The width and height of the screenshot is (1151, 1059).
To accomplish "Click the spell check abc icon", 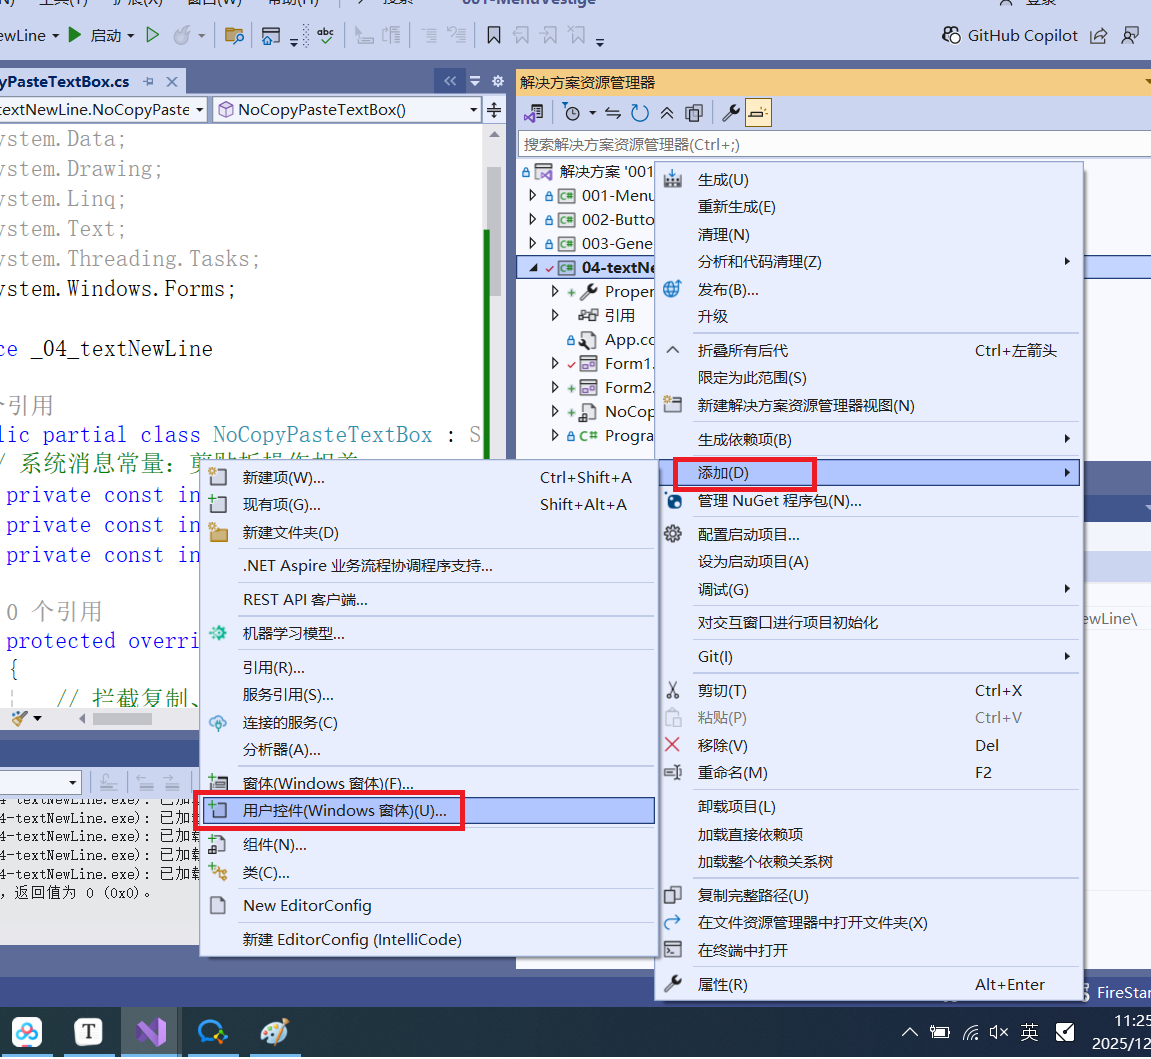I will (x=325, y=34).
